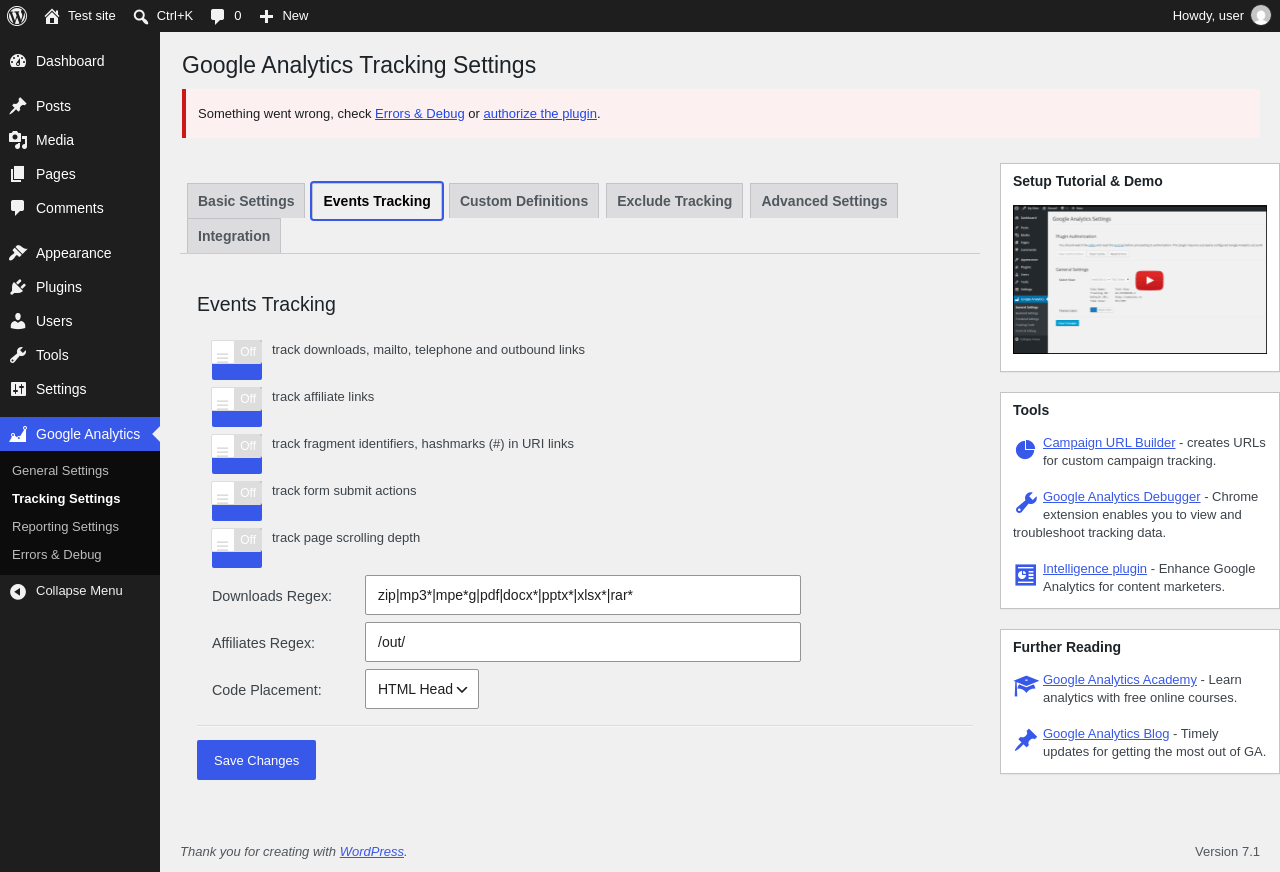Open Reporting Settings submenu item
The width and height of the screenshot is (1280, 872).
pos(65,526)
